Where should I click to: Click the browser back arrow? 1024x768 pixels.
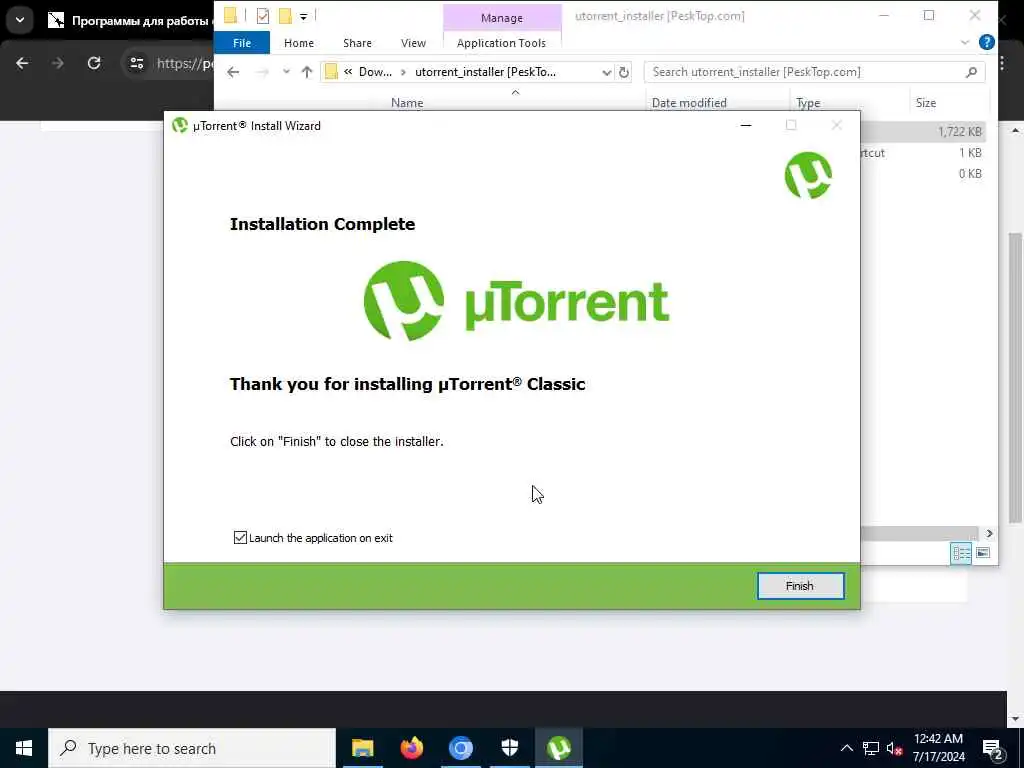pyautogui.click(x=22, y=63)
